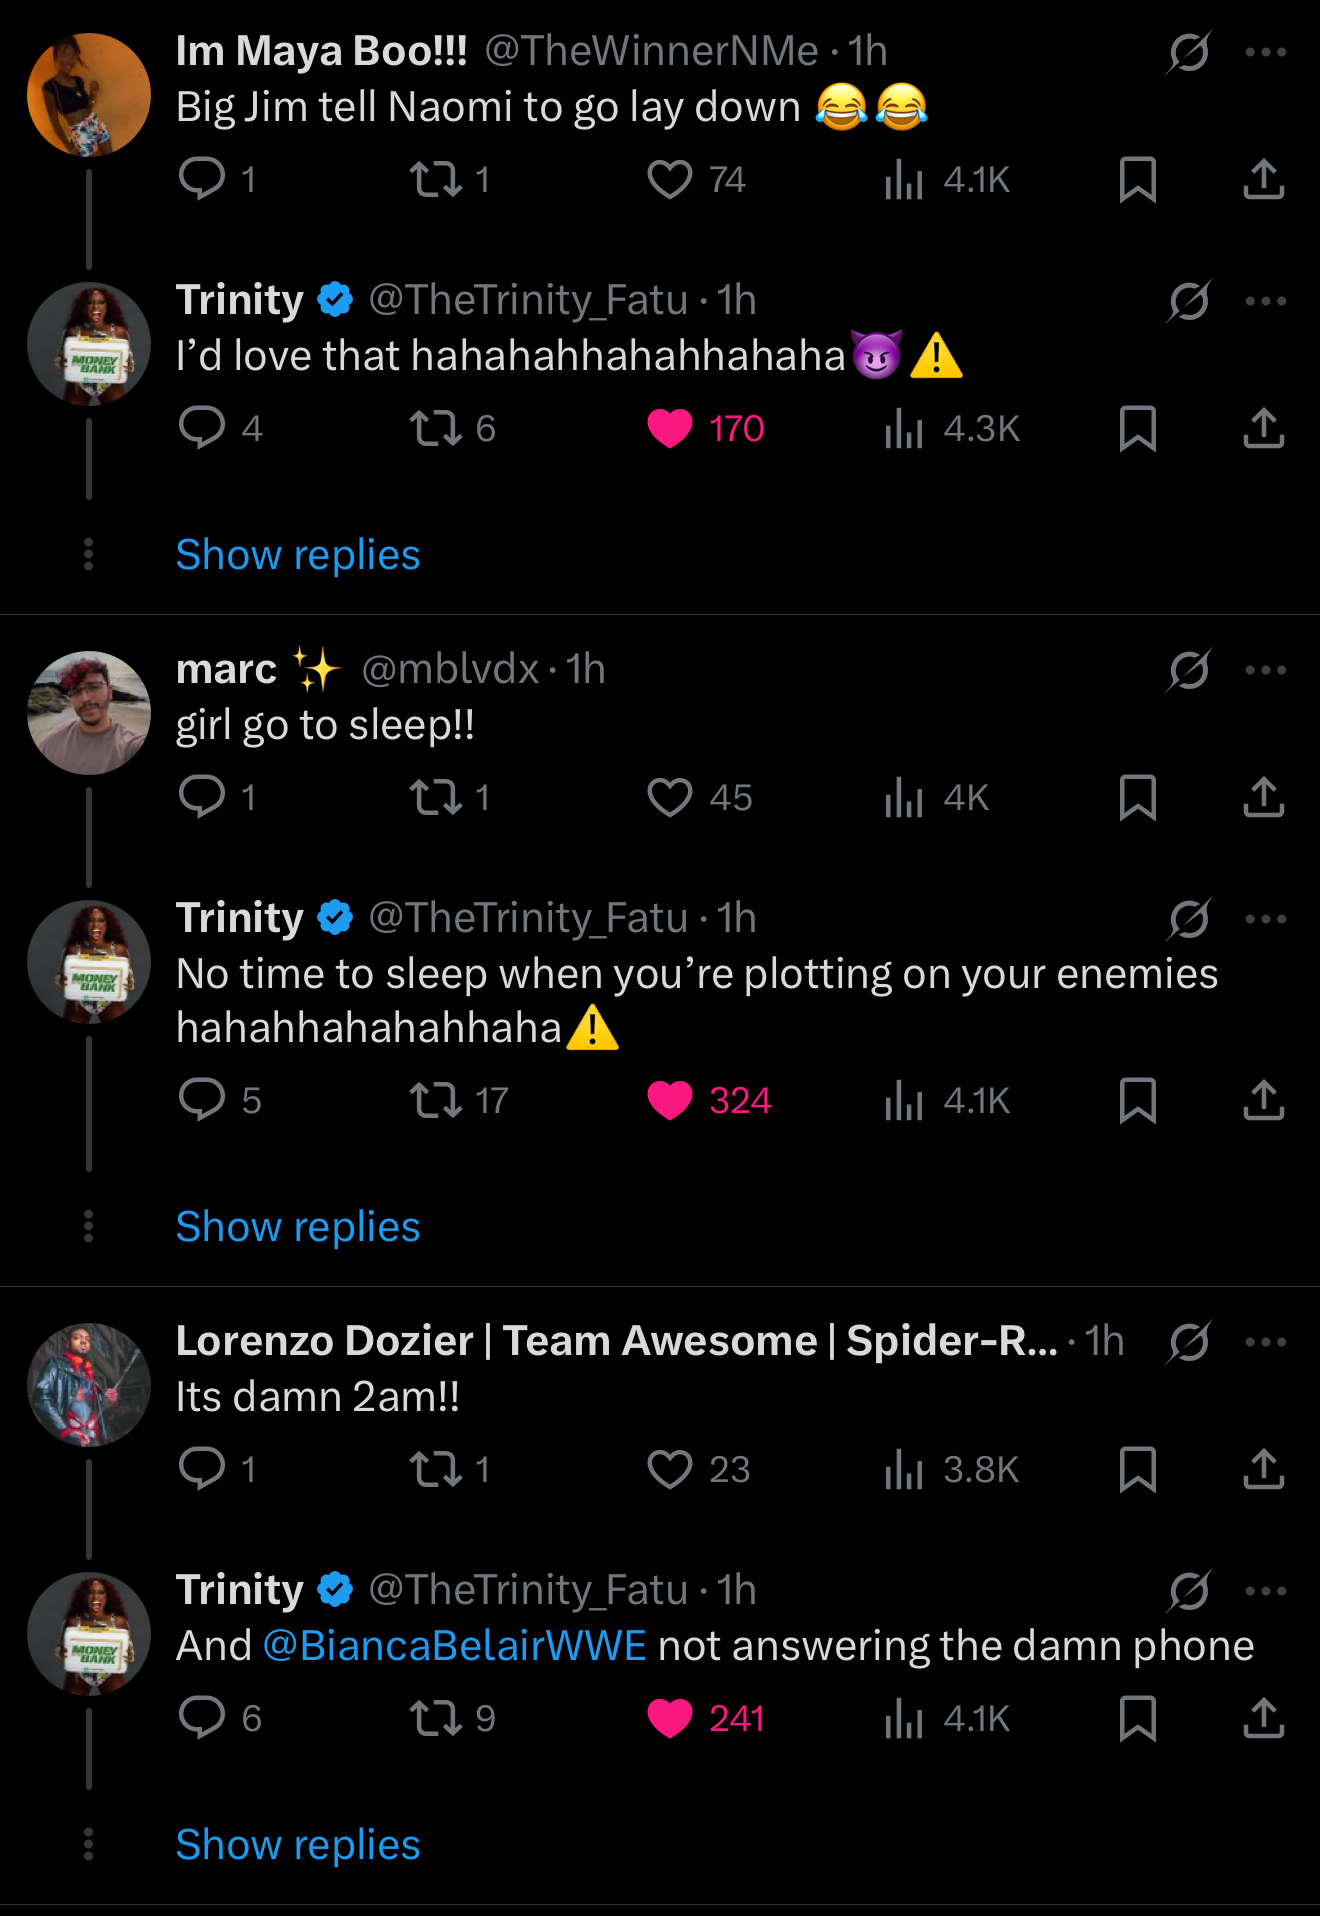Bookmark Trinity's 'I'd love that' tweet
Image resolution: width=1320 pixels, height=1916 pixels.
tap(1138, 429)
